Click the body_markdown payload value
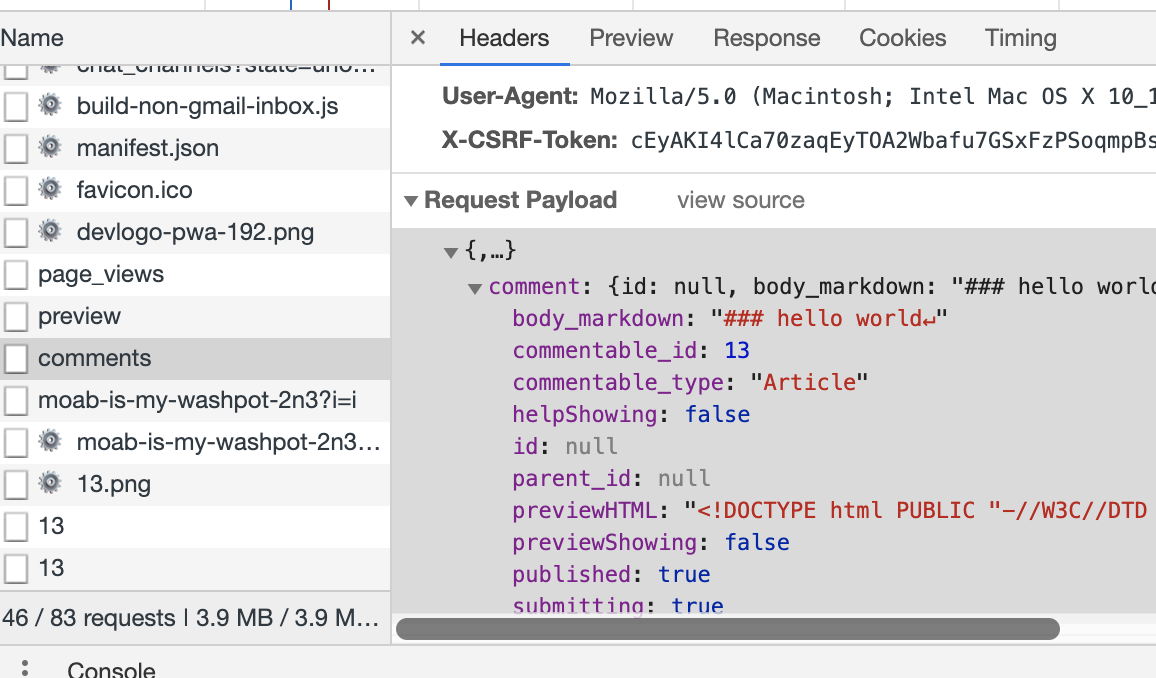Image resolution: width=1156 pixels, height=678 pixels. coord(829,318)
